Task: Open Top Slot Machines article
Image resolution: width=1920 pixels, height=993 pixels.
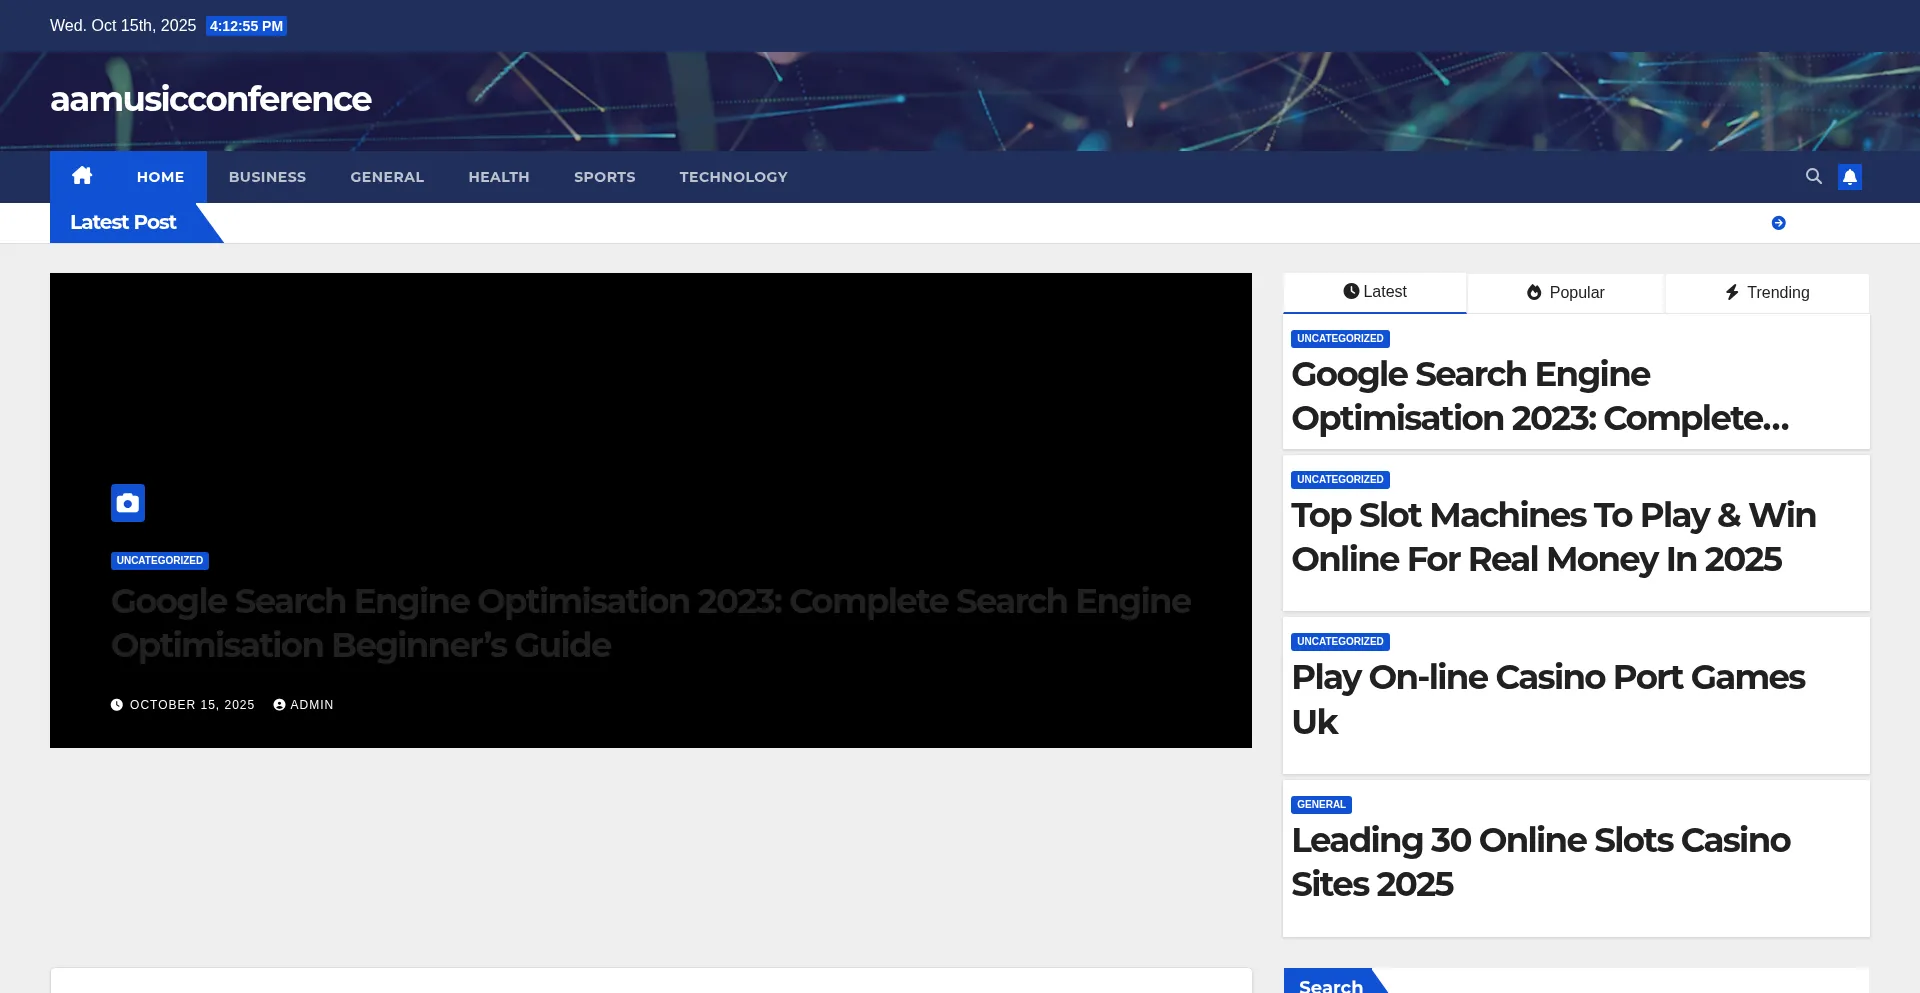Action: pos(1553,537)
